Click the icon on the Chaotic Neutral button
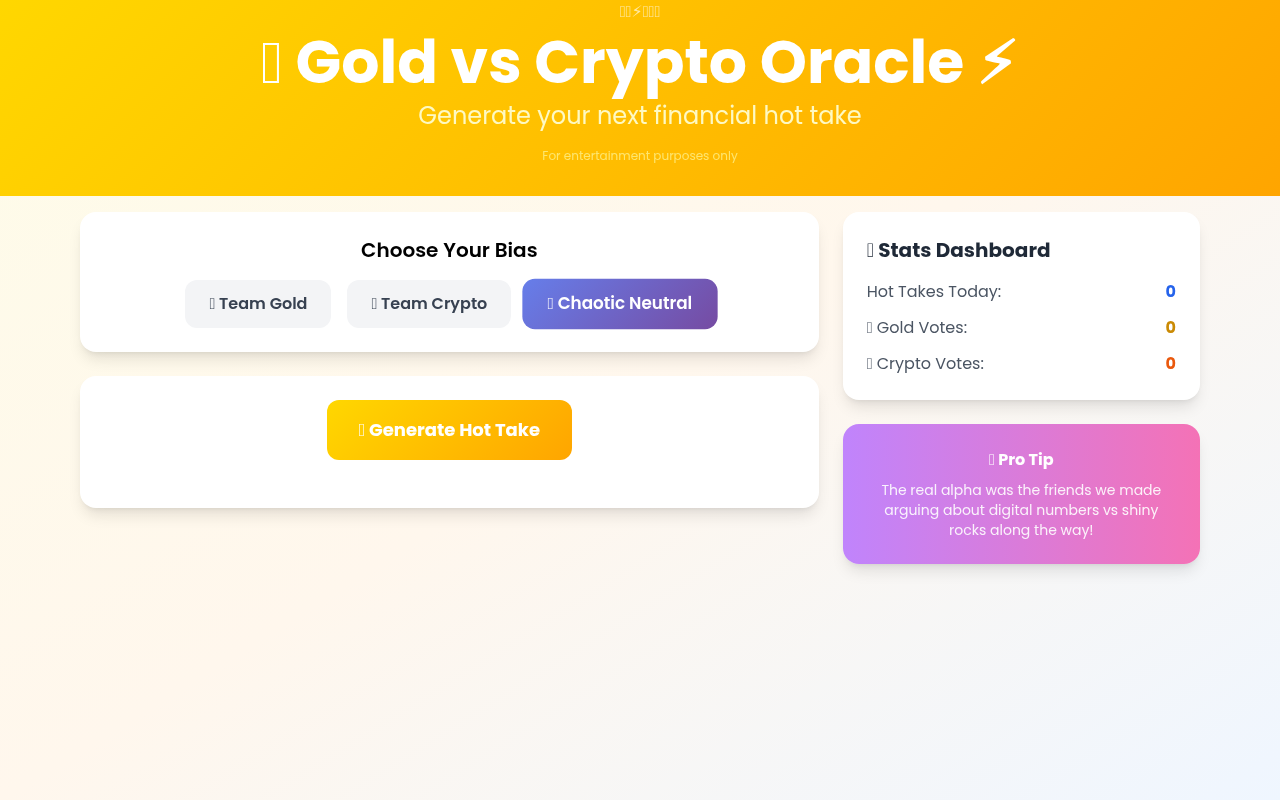 [x=549, y=303]
